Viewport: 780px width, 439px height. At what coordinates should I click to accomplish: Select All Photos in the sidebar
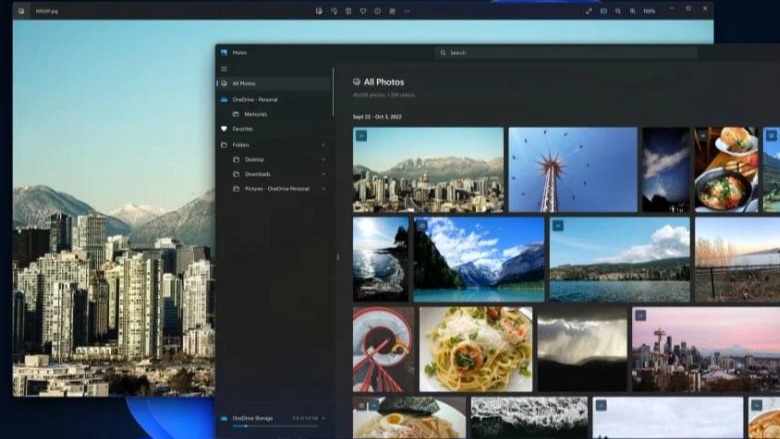243,84
